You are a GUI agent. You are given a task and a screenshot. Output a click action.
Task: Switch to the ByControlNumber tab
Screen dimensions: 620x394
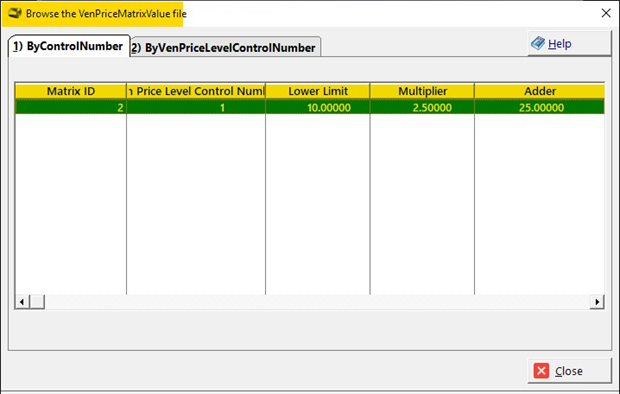pyautogui.click(x=69, y=46)
